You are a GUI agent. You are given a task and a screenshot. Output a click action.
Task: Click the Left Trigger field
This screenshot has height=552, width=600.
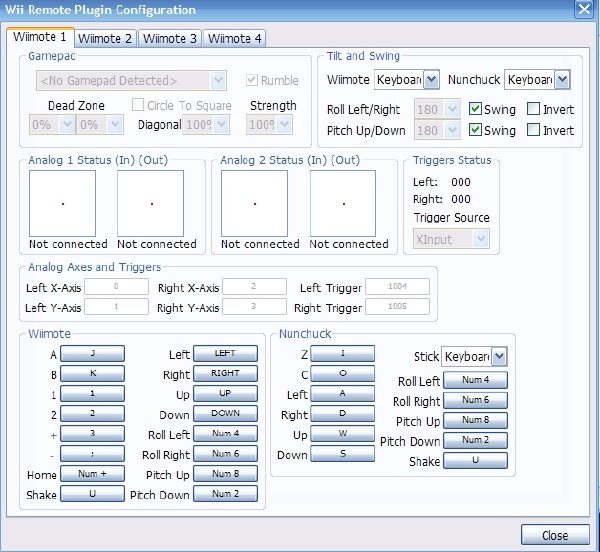(x=397, y=286)
